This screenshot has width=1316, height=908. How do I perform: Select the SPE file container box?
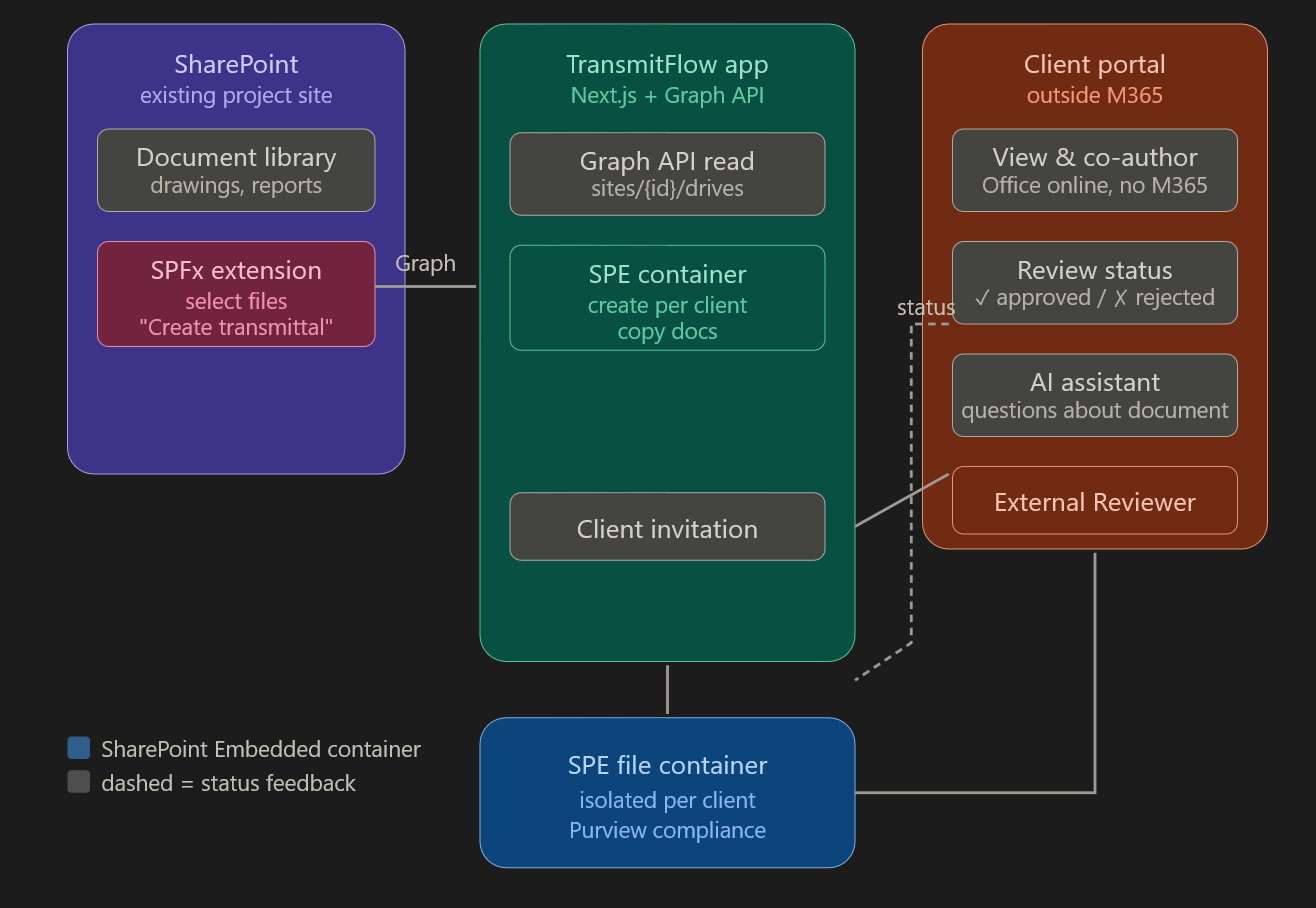click(667, 793)
